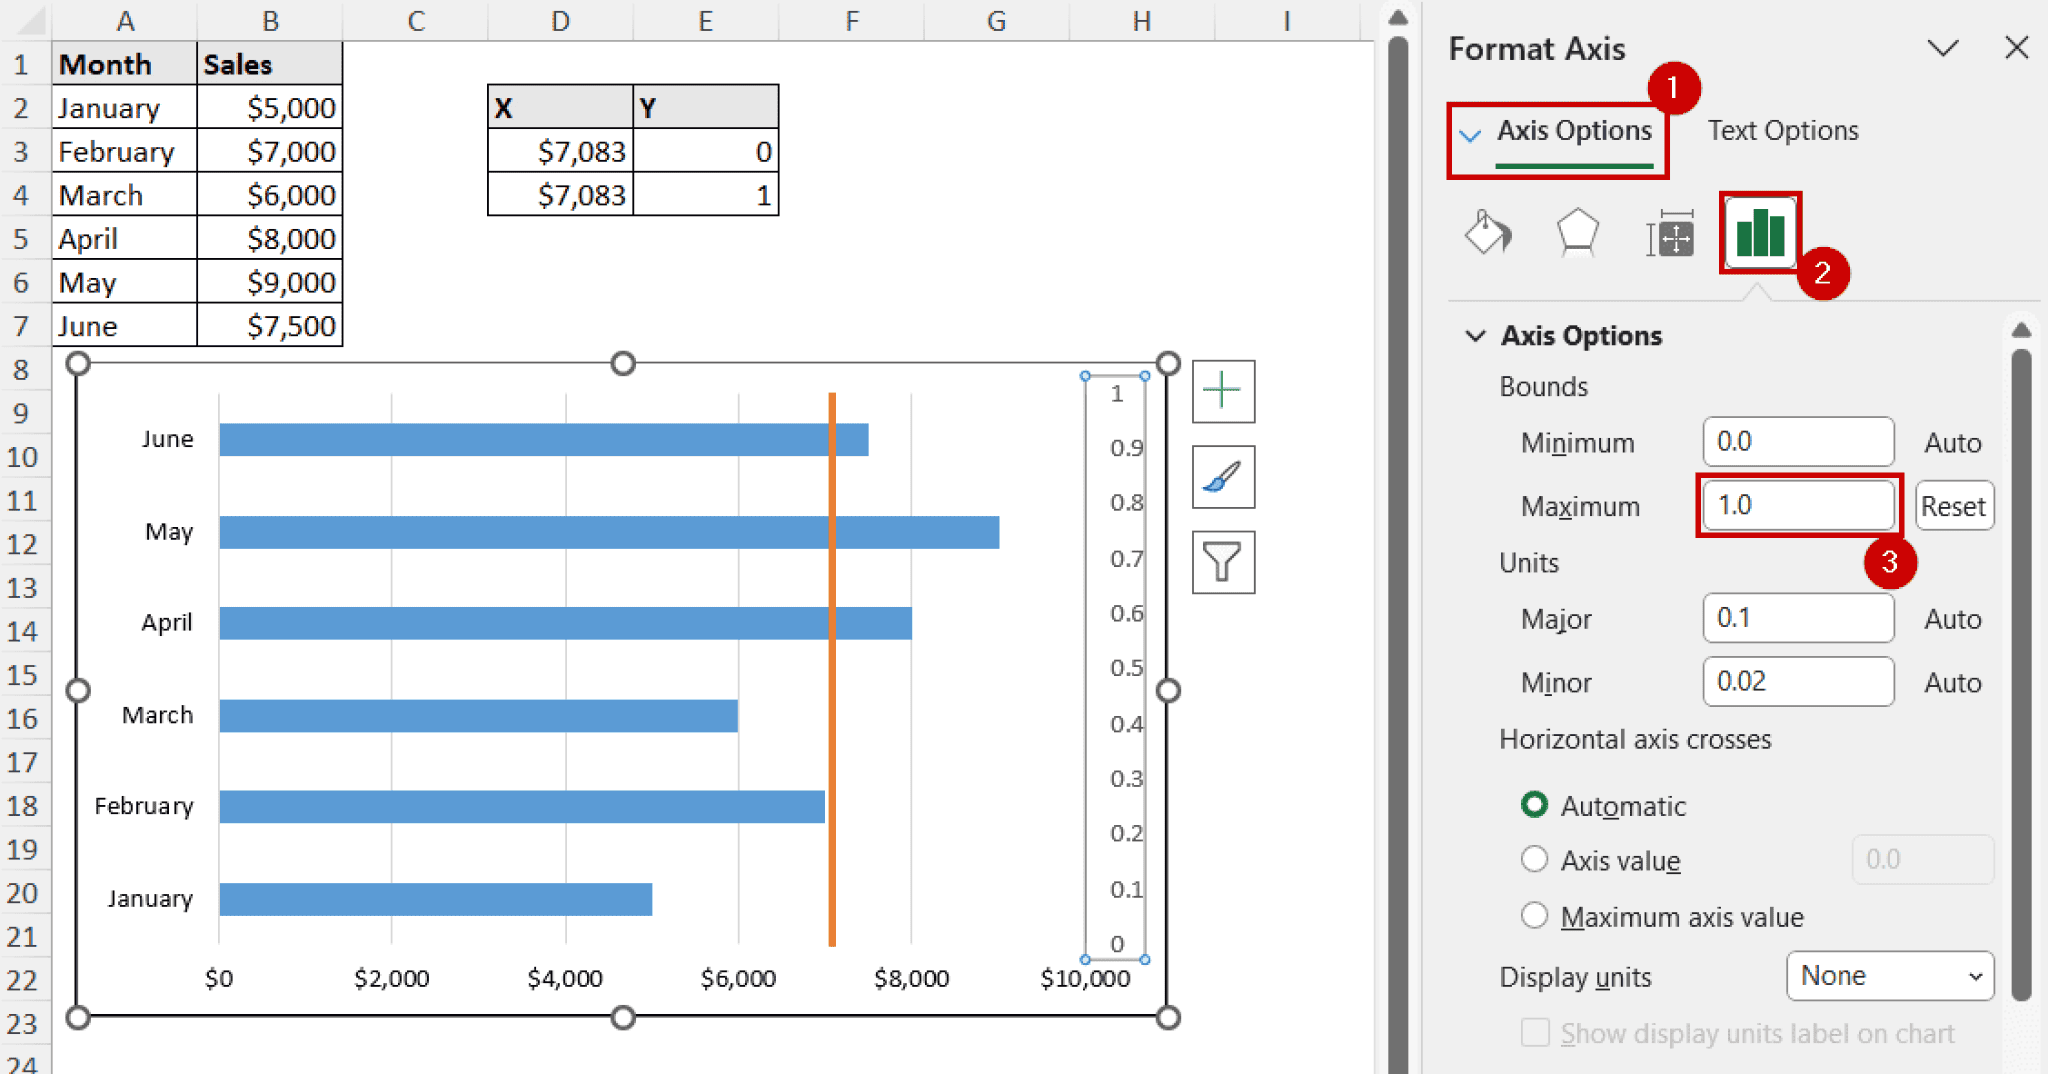
Task: Choose the Maximum axis value option
Action: 1536,915
